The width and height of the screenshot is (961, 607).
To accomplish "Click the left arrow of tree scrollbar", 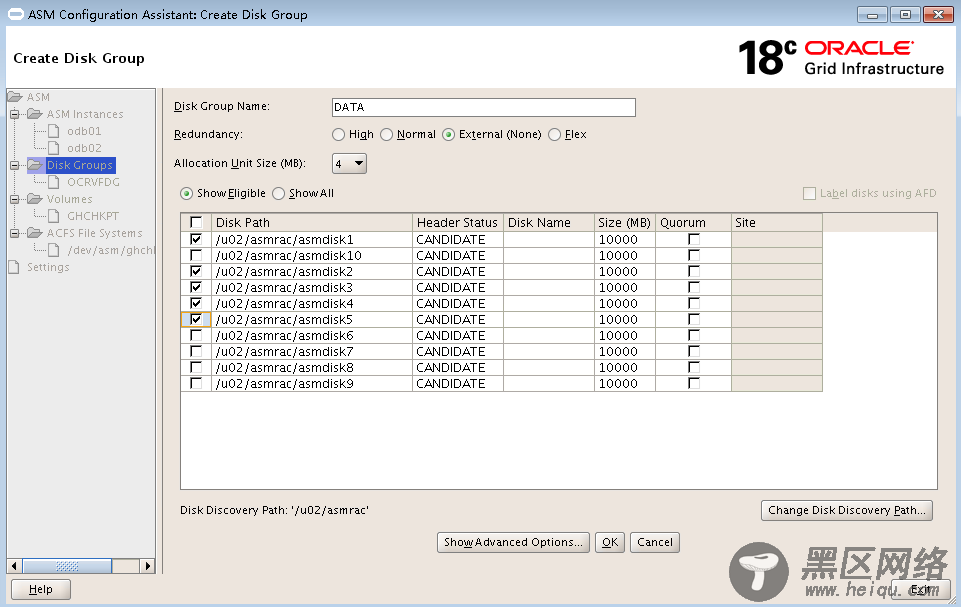I will click(x=15, y=566).
